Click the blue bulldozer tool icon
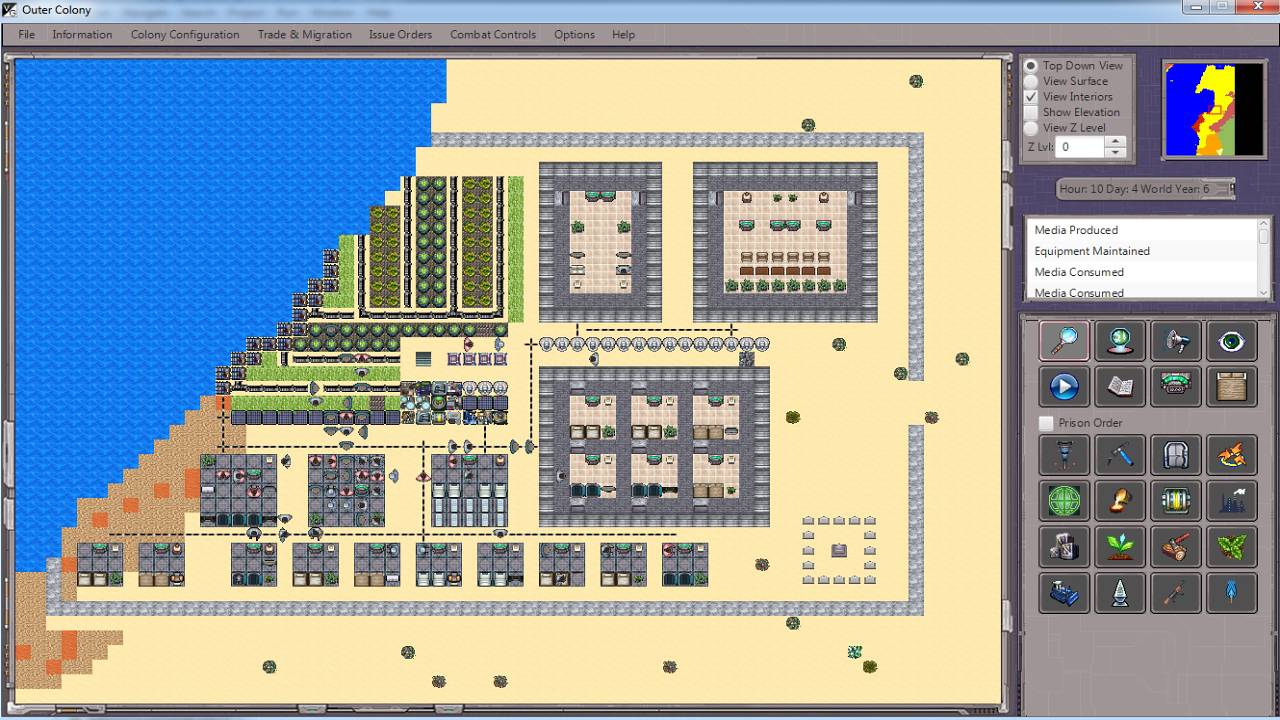 (x=1064, y=592)
